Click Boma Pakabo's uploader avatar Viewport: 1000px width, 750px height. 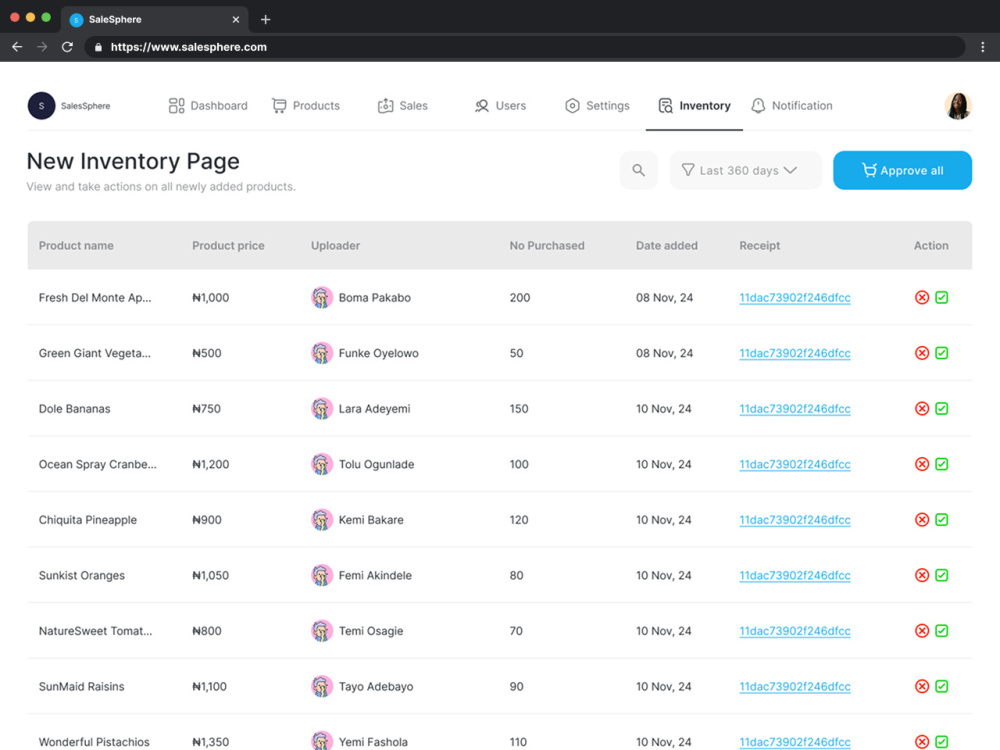[x=322, y=297]
